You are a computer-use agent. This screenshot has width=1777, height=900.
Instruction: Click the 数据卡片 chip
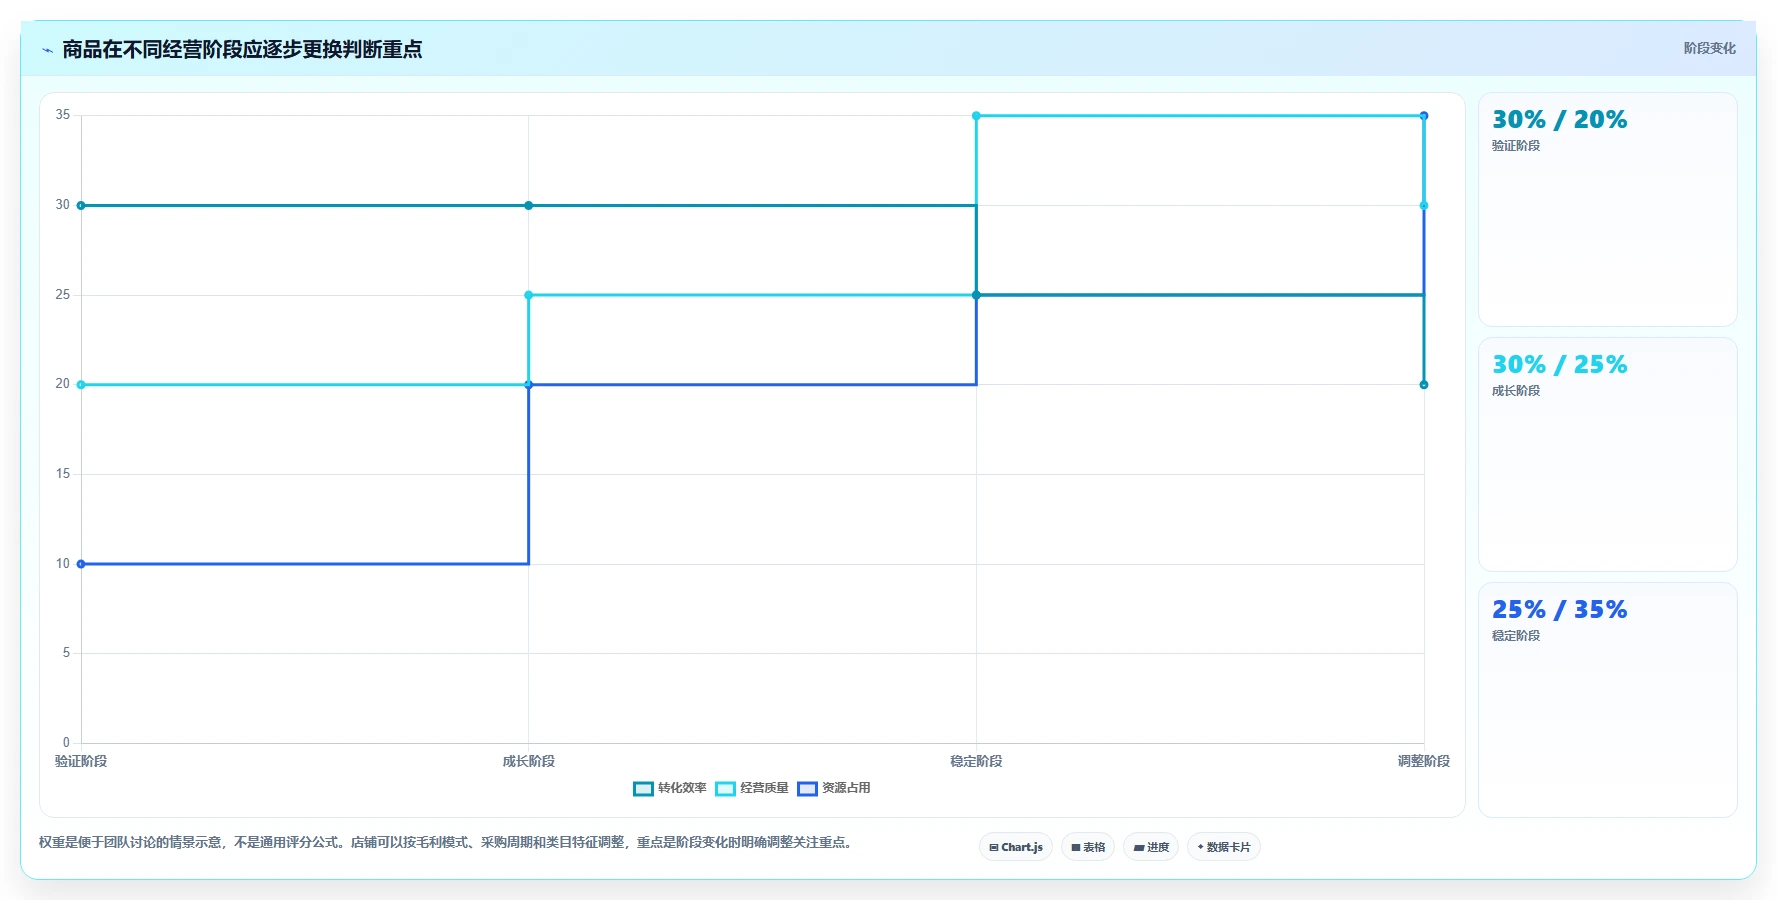click(1224, 847)
